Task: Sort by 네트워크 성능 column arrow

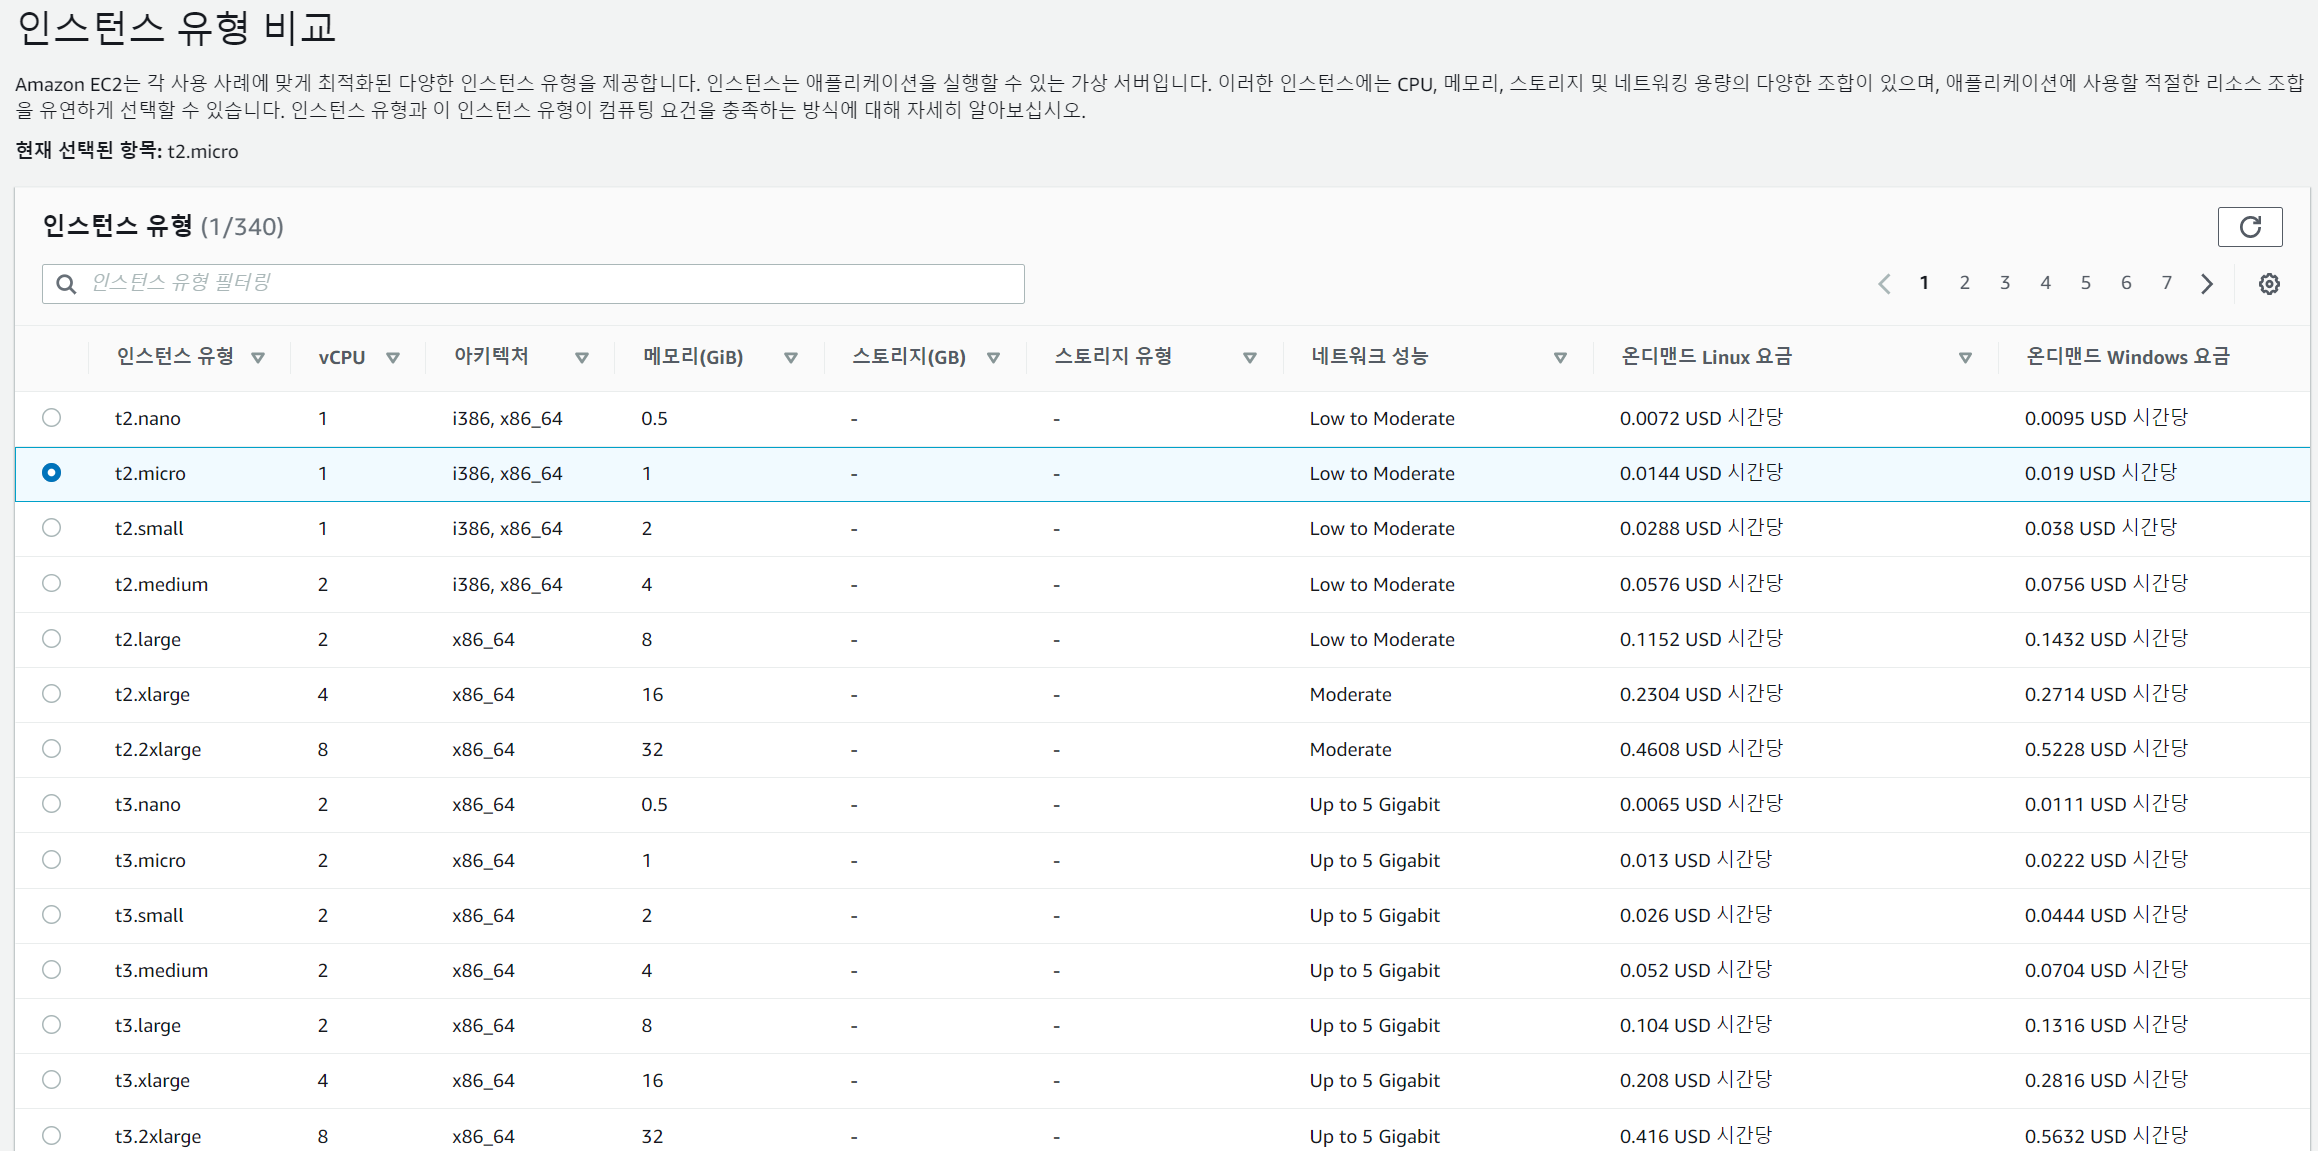Action: coord(1559,358)
